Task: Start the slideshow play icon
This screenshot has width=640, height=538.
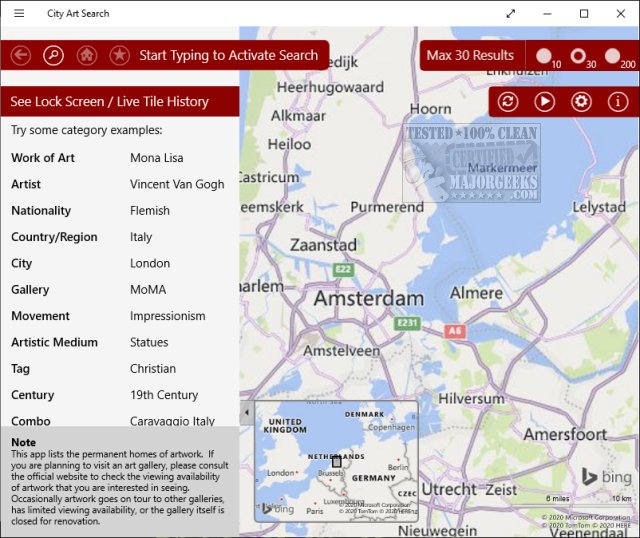Action: point(544,101)
